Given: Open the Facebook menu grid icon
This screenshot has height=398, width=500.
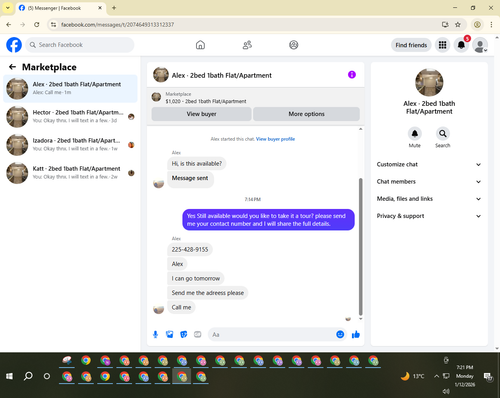Looking at the screenshot, I should click(x=442, y=45).
